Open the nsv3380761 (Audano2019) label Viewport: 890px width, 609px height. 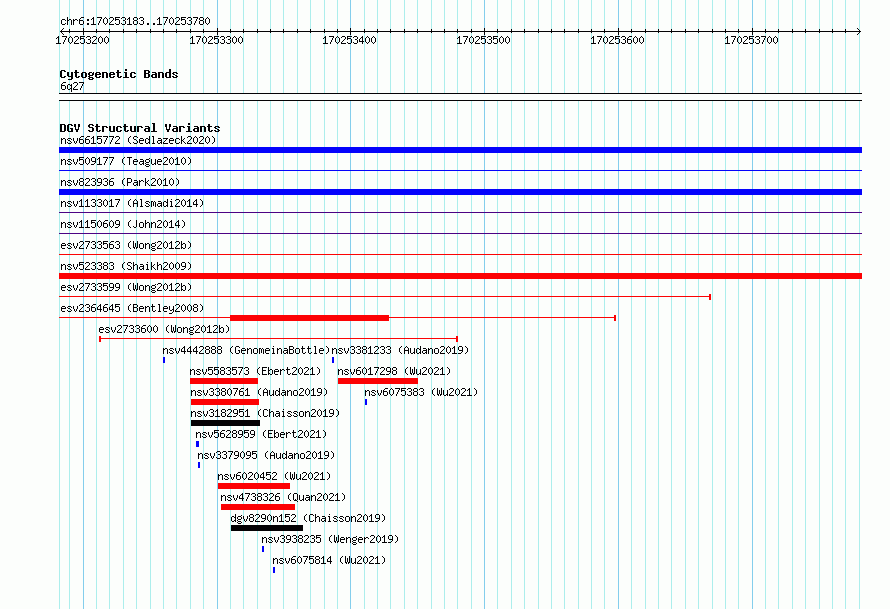[x=259, y=392]
